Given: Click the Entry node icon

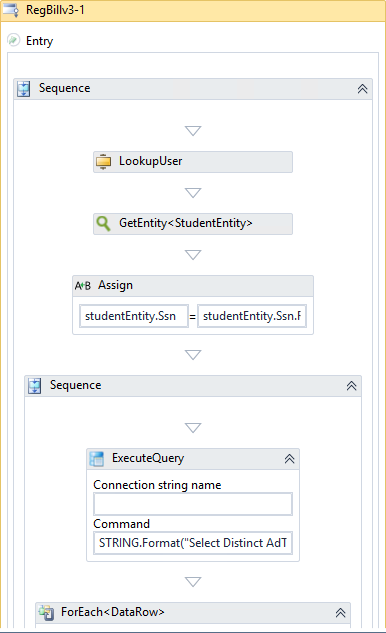Looking at the screenshot, I should 13,40.
